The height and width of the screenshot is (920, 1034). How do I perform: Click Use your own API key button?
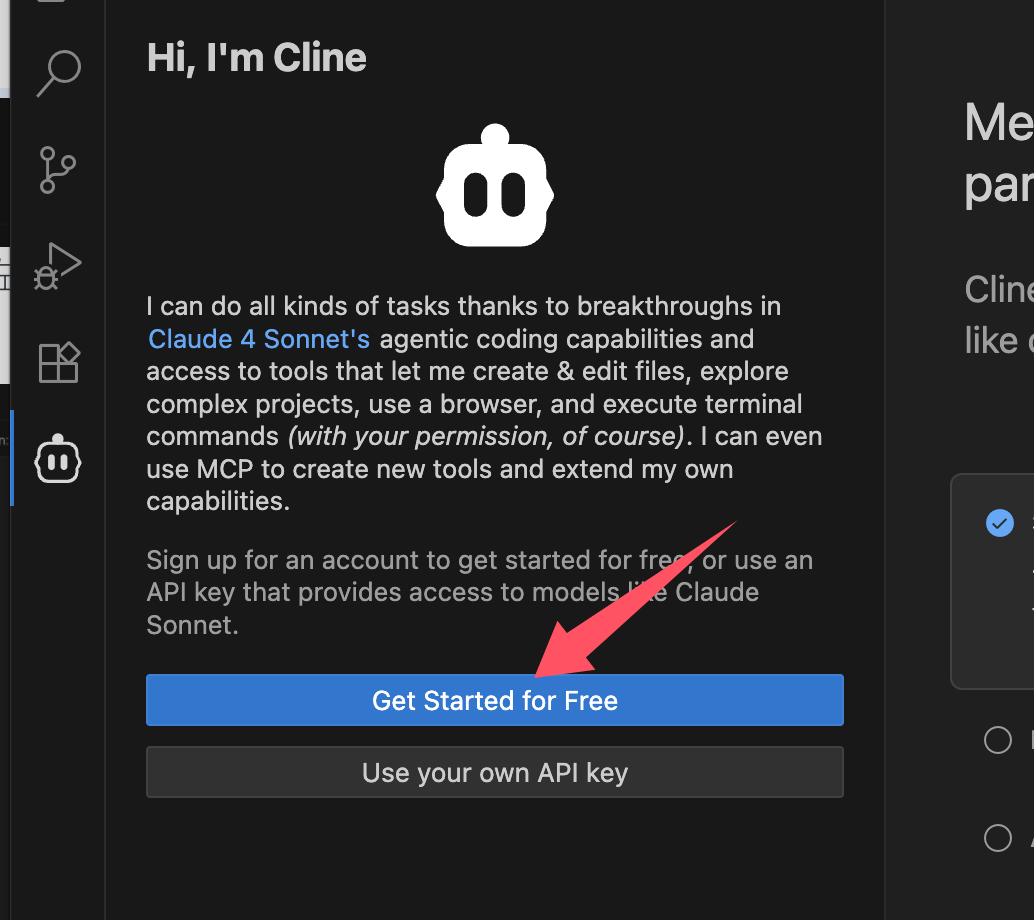click(x=495, y=772)
